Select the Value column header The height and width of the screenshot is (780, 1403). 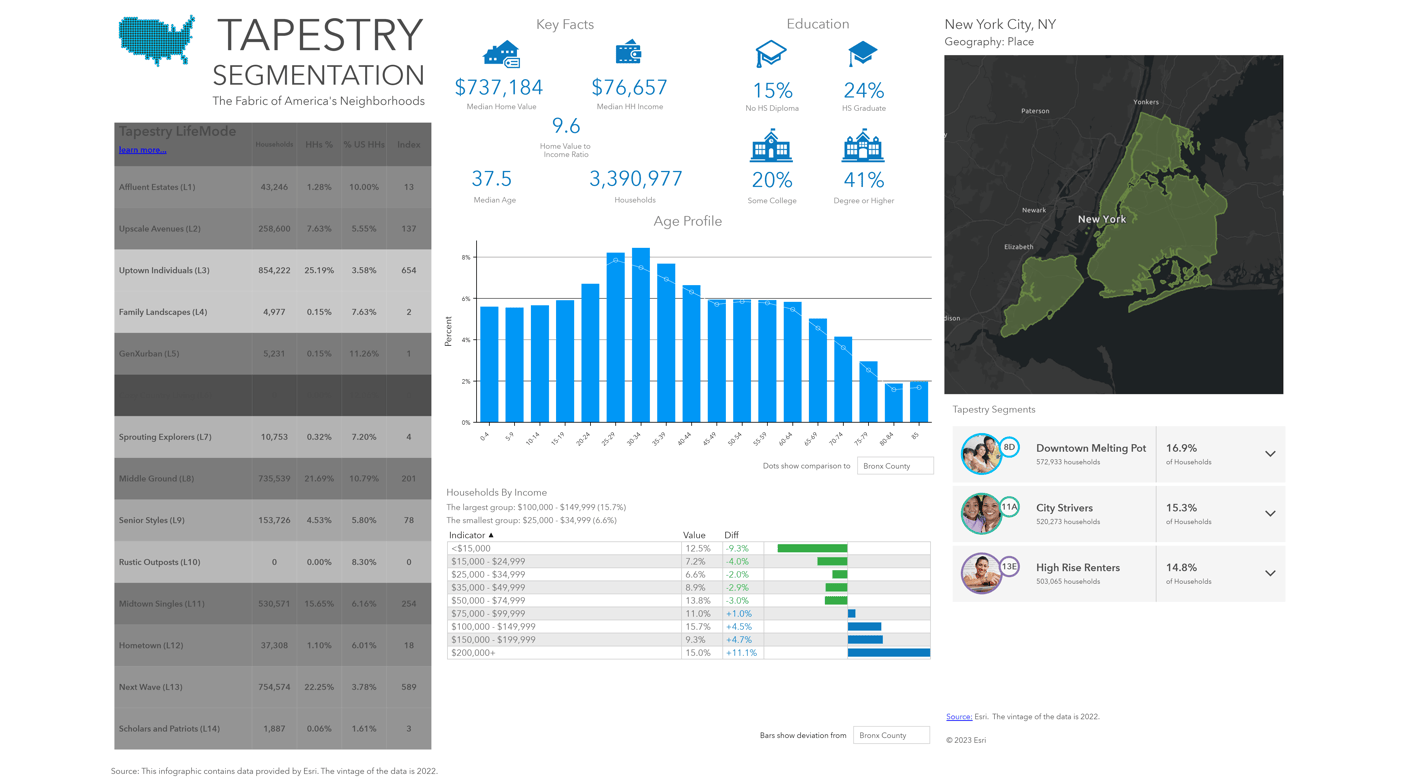(694, 535)
